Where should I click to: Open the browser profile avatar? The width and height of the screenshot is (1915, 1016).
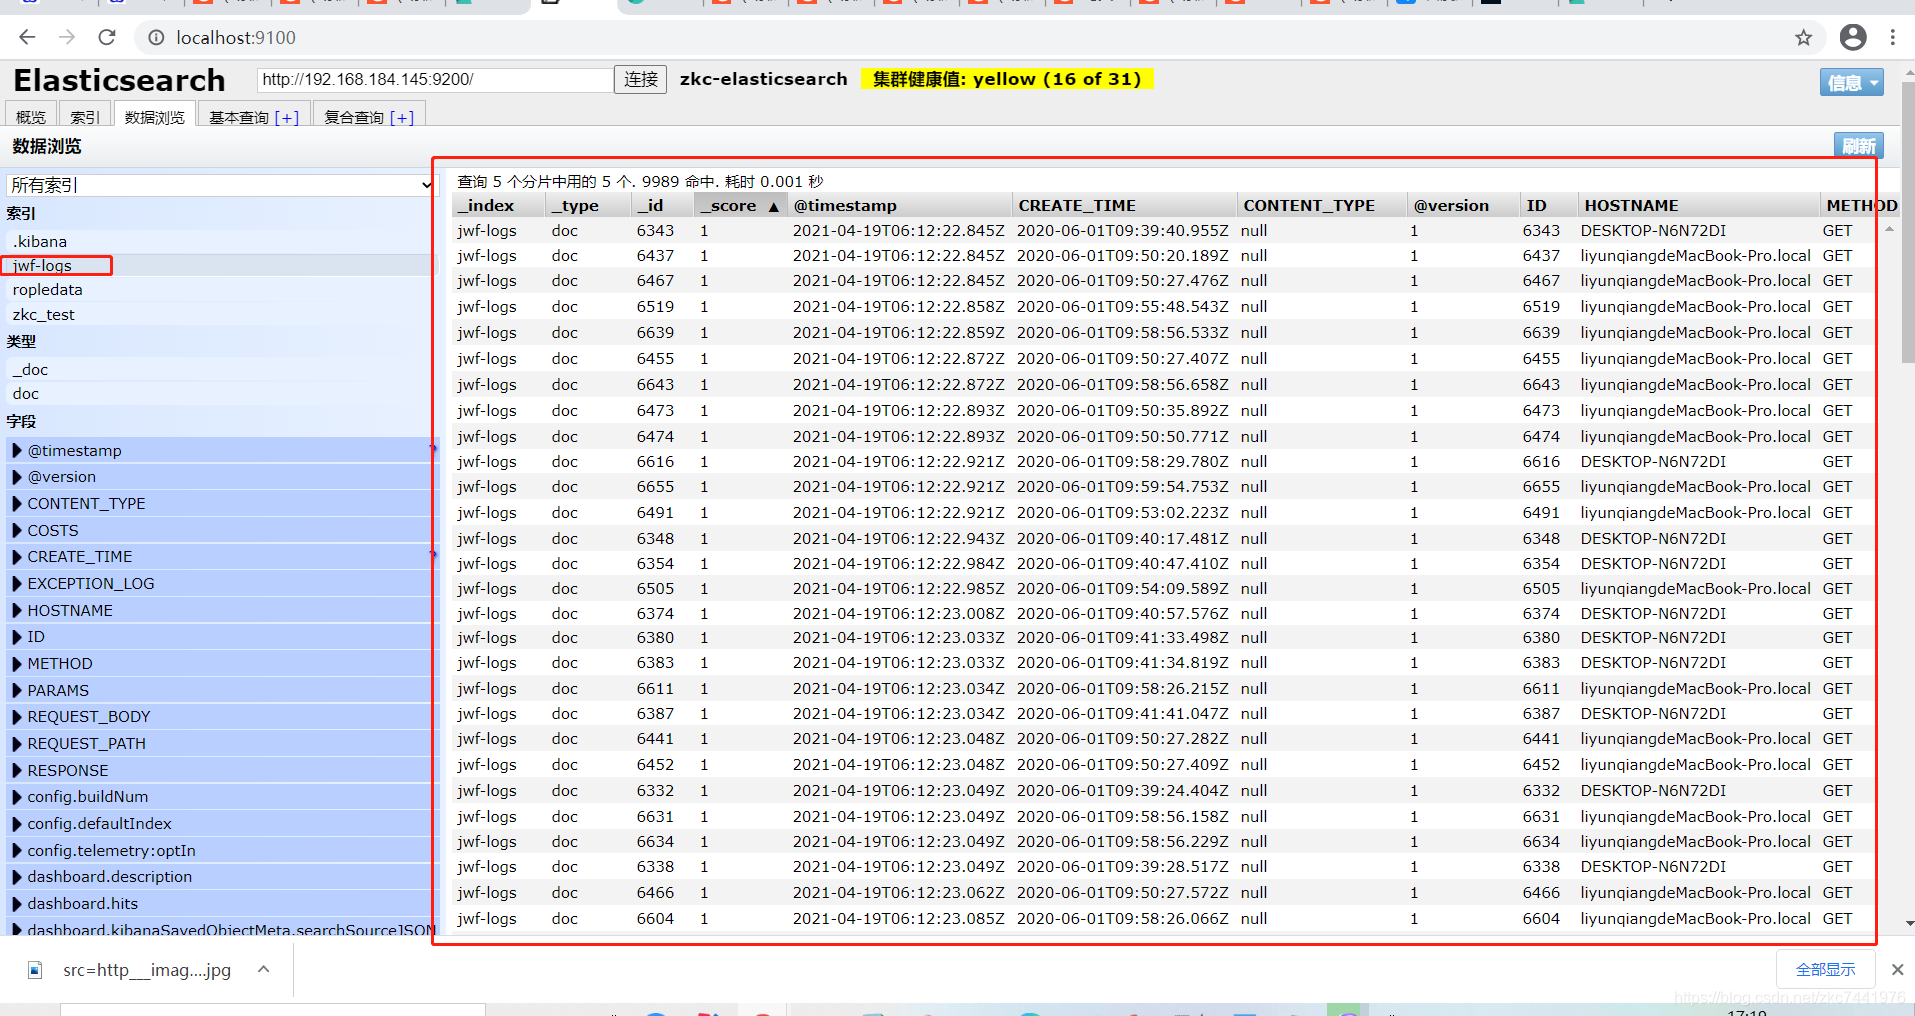click(1853, 38)
